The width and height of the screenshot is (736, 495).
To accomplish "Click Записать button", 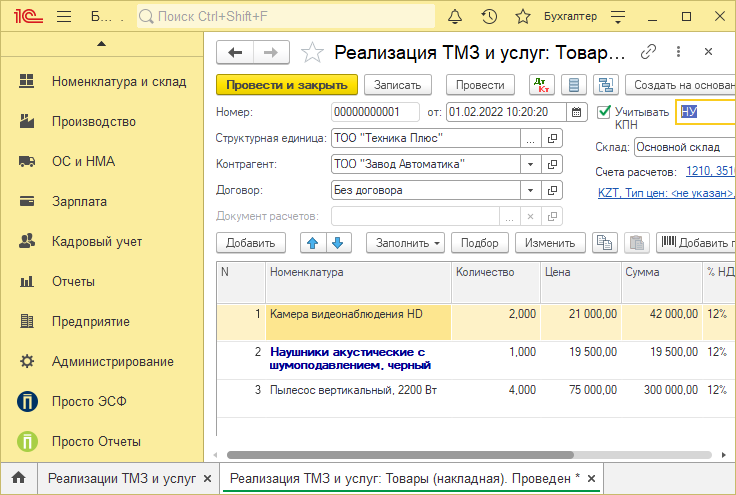I will pyautogui.click(x=398, y=85).
